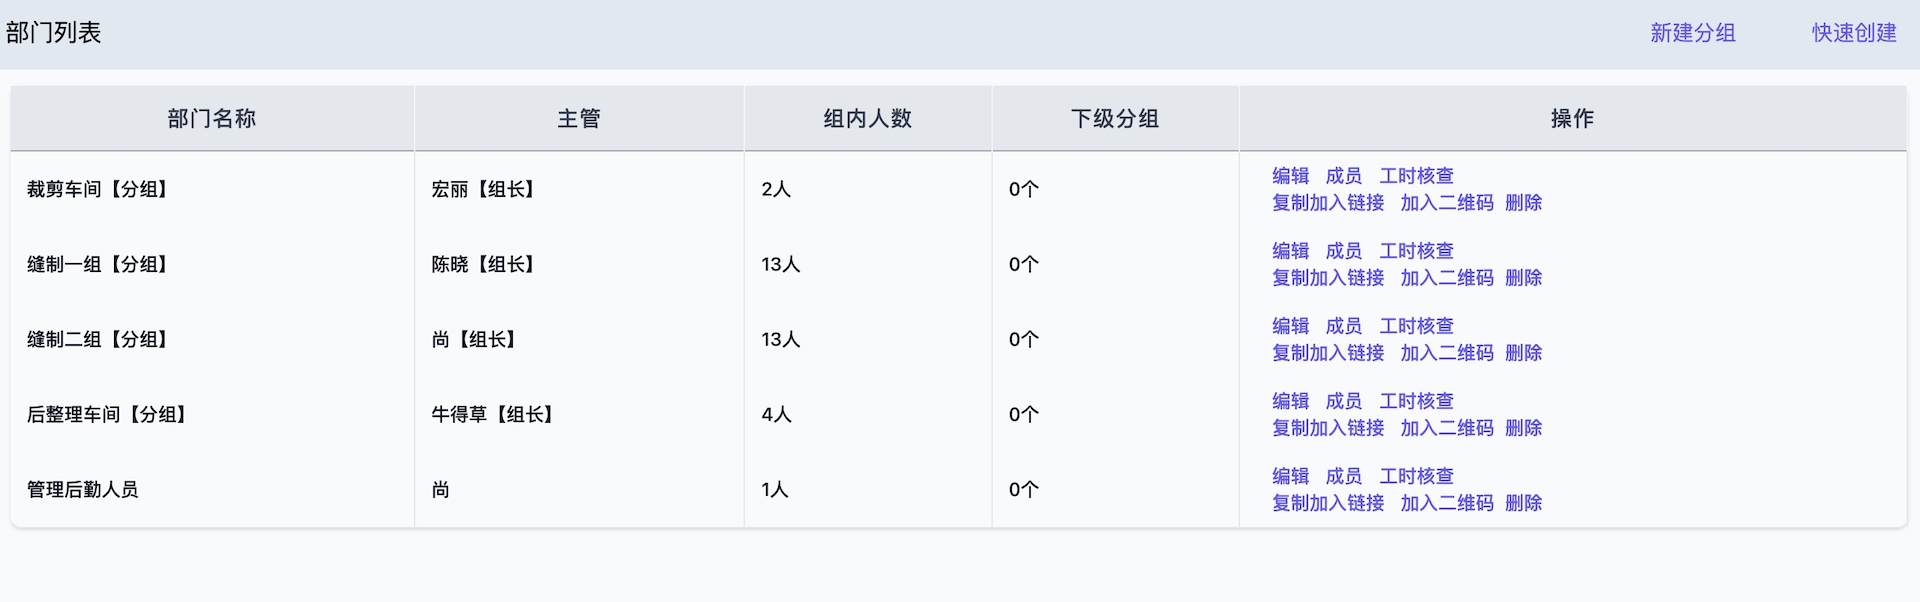The image size is (1920, 602).
Task: Click 删除 for 裁剪车间【分组】
Action: pyautogui.click(x=1524, y=203)
